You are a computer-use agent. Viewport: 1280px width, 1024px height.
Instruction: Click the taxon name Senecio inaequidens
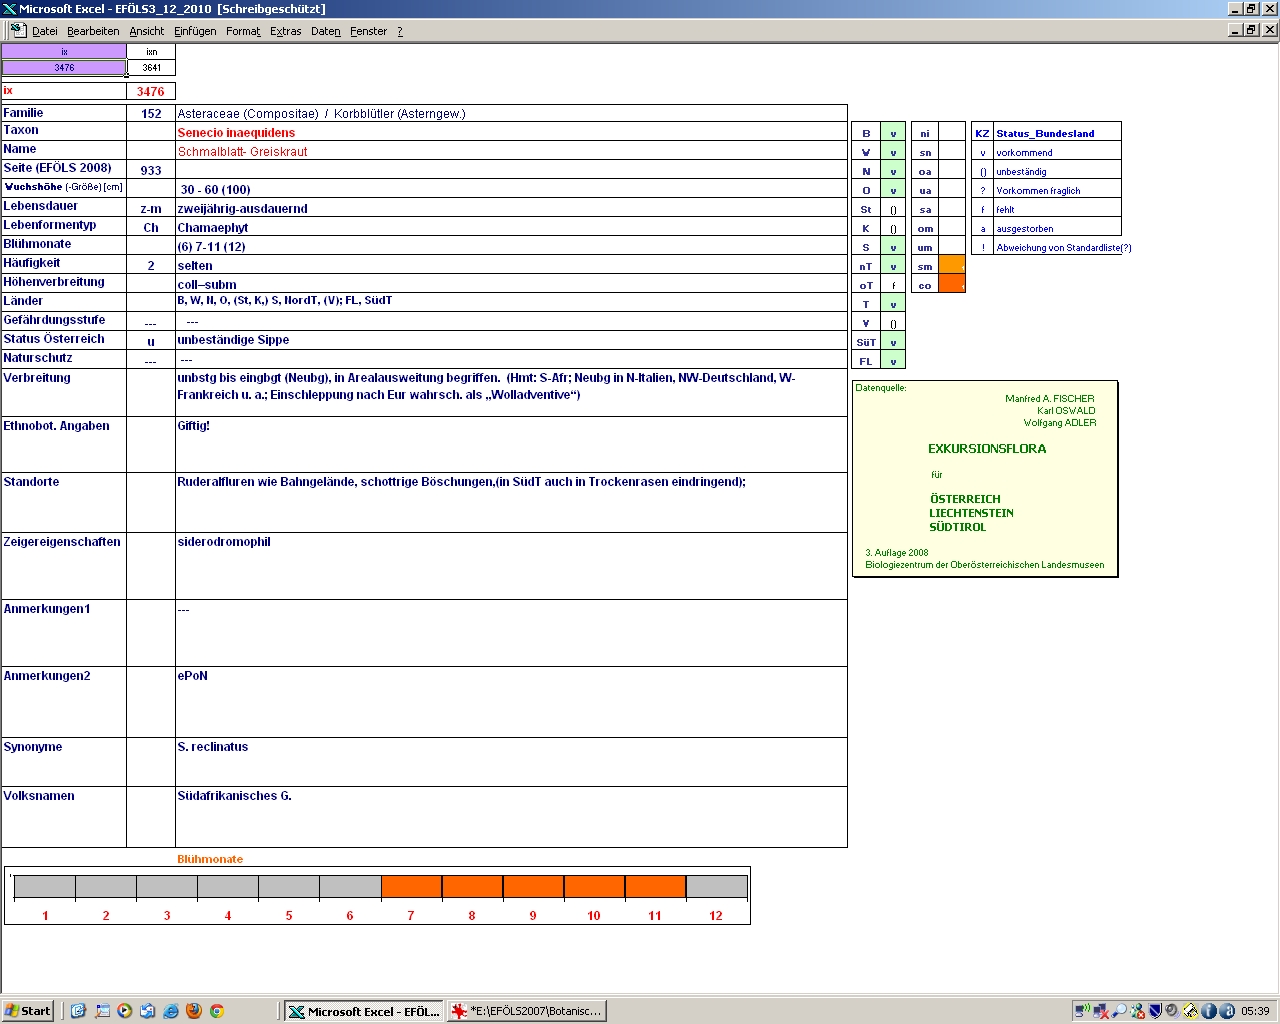pos(236,132)
